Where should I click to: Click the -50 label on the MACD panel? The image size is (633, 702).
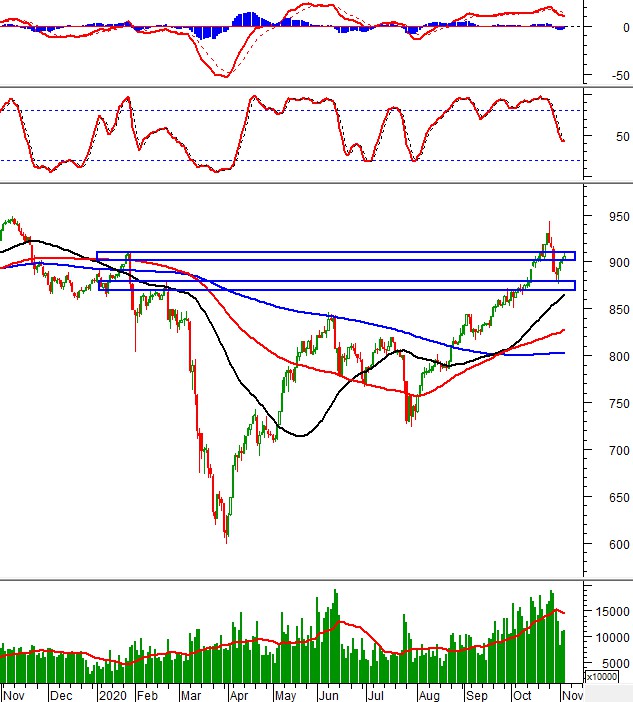[608, 76]
